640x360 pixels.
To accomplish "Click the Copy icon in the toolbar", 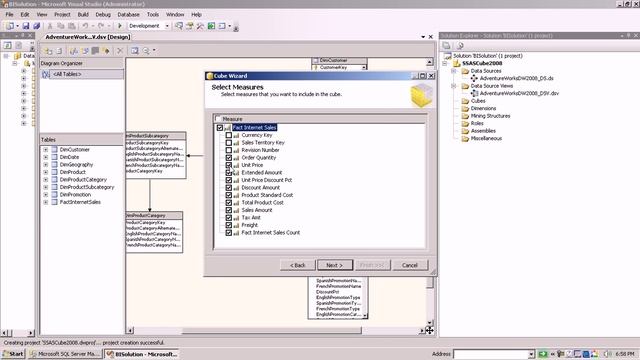I will click(x=60, y=26).
